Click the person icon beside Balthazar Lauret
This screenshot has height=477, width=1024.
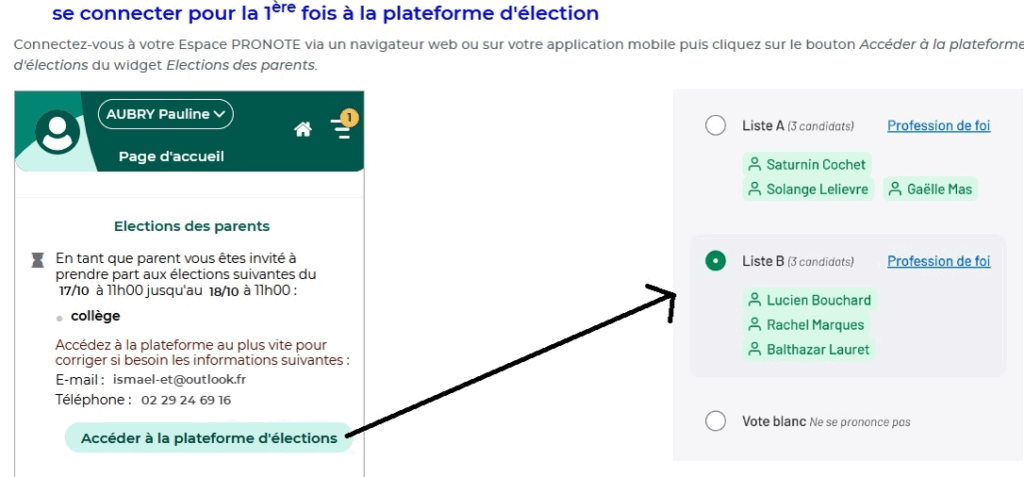pyautogui.click(x=754, y=350)
